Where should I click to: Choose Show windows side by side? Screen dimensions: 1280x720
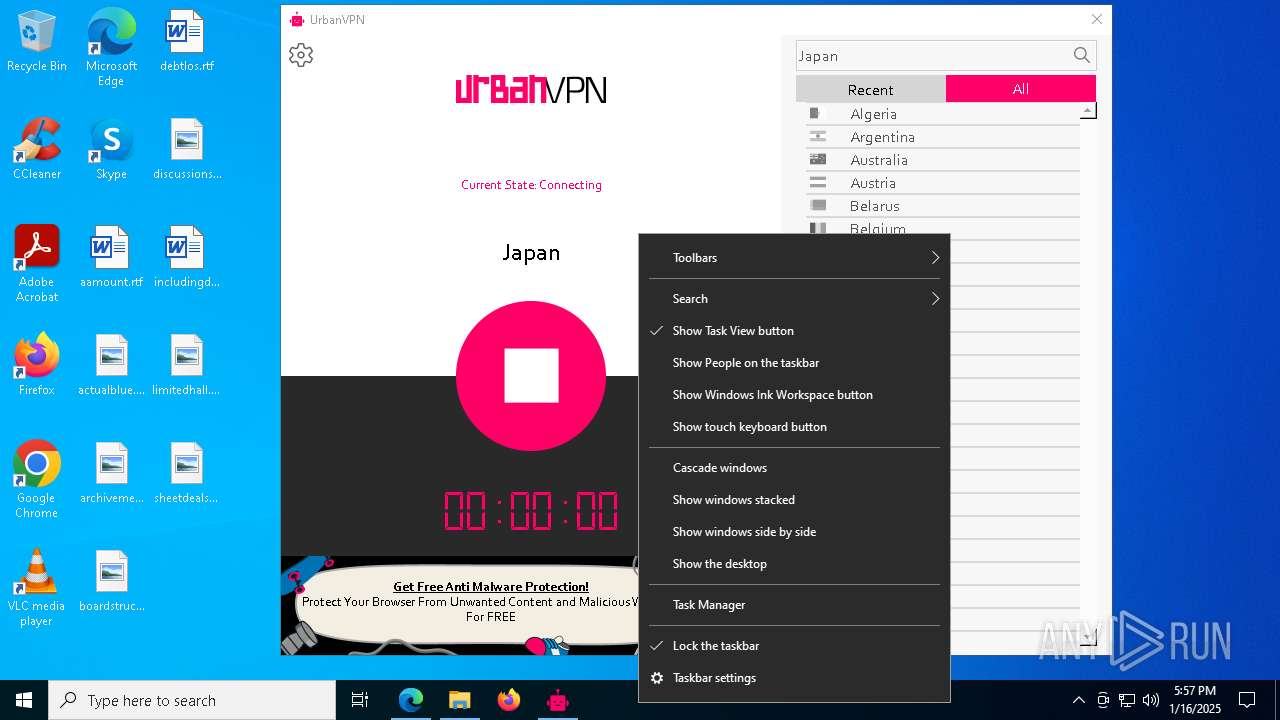click(x=794, y=532)
